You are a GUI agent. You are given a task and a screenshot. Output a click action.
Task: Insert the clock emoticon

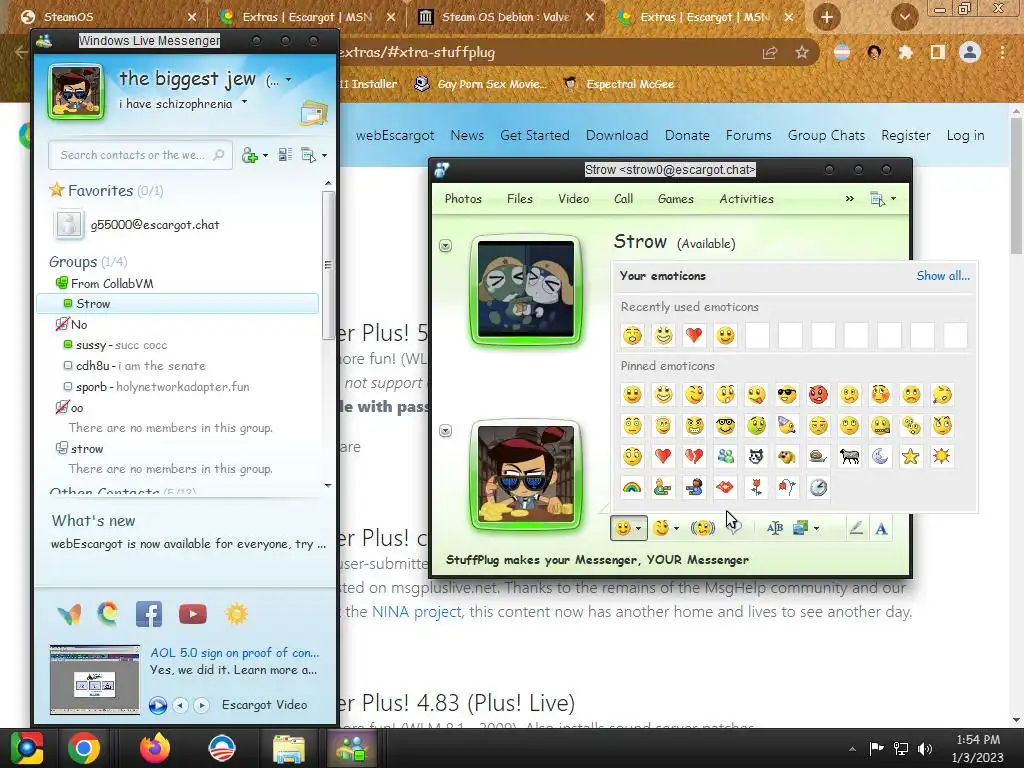click(x=818, y=487)
